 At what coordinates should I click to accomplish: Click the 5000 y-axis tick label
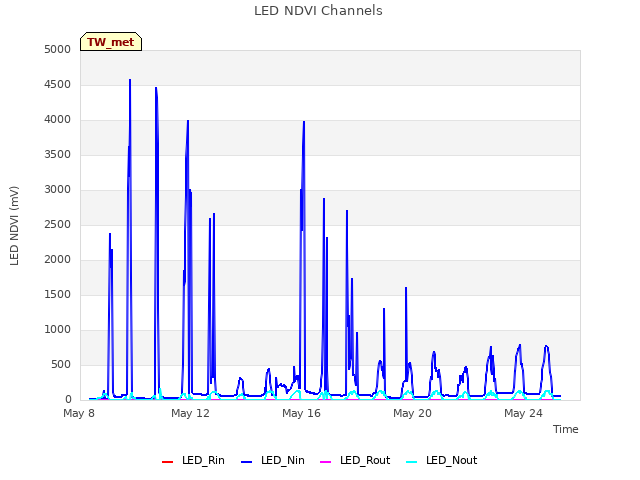tap(58, 50)
